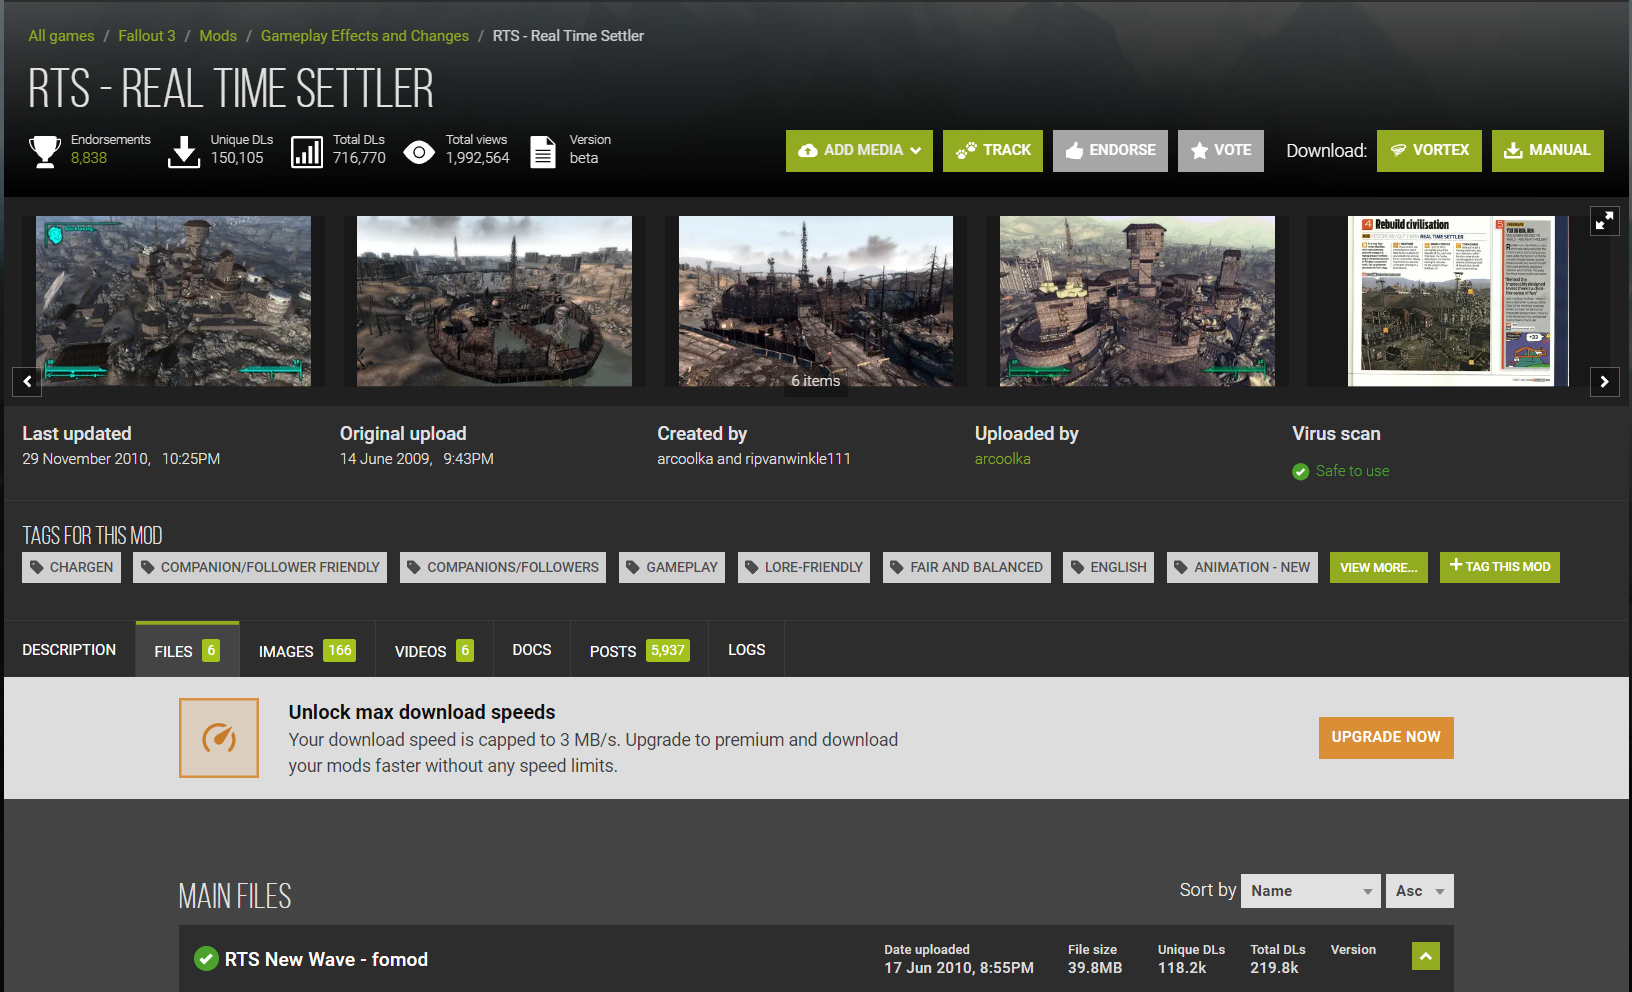This screenshot has width=1632, height=992.
Task: Open the Asc sort order dropdown
Action: point(1420,891)
